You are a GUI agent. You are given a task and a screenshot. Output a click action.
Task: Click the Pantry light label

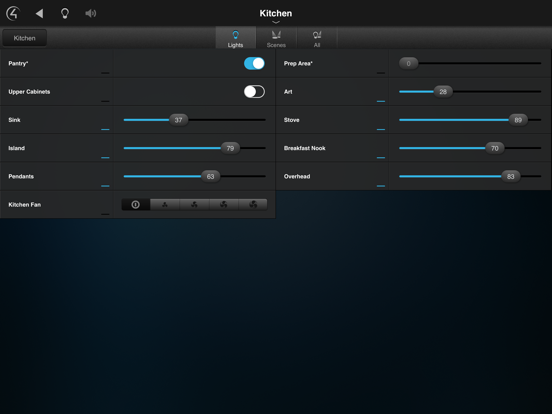pos(18,64)
